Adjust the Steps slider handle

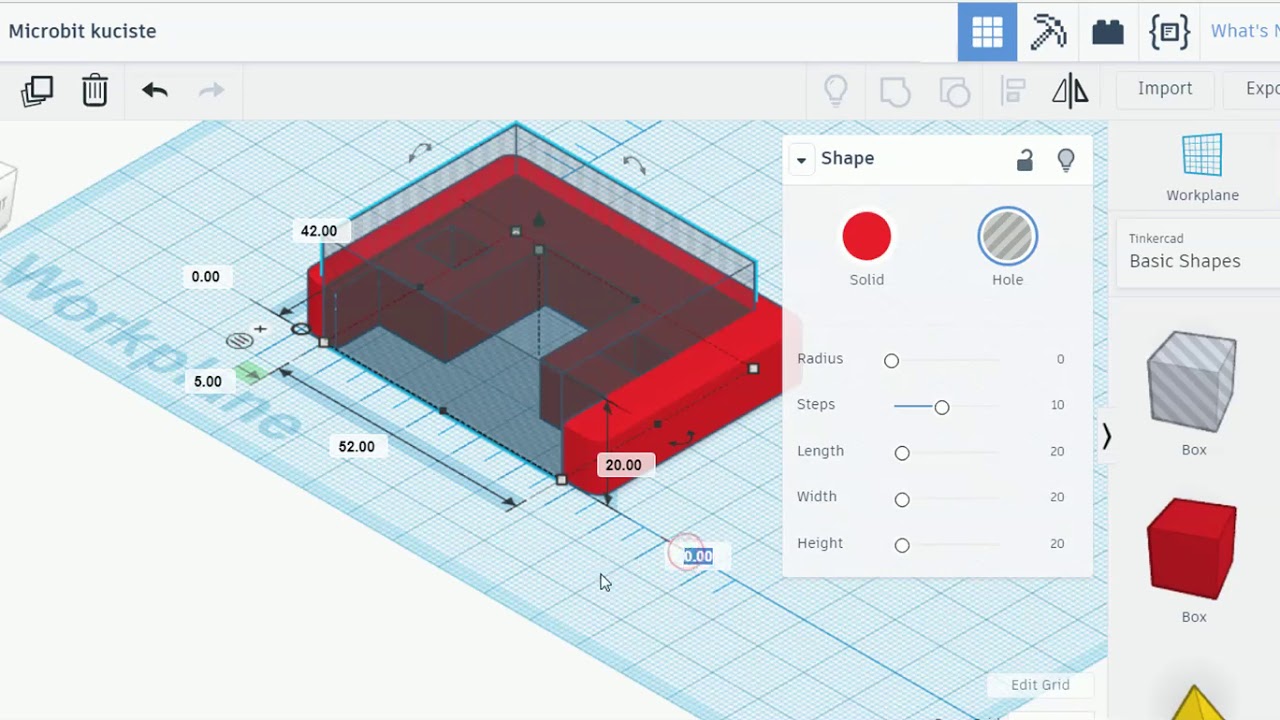(942, 407)
